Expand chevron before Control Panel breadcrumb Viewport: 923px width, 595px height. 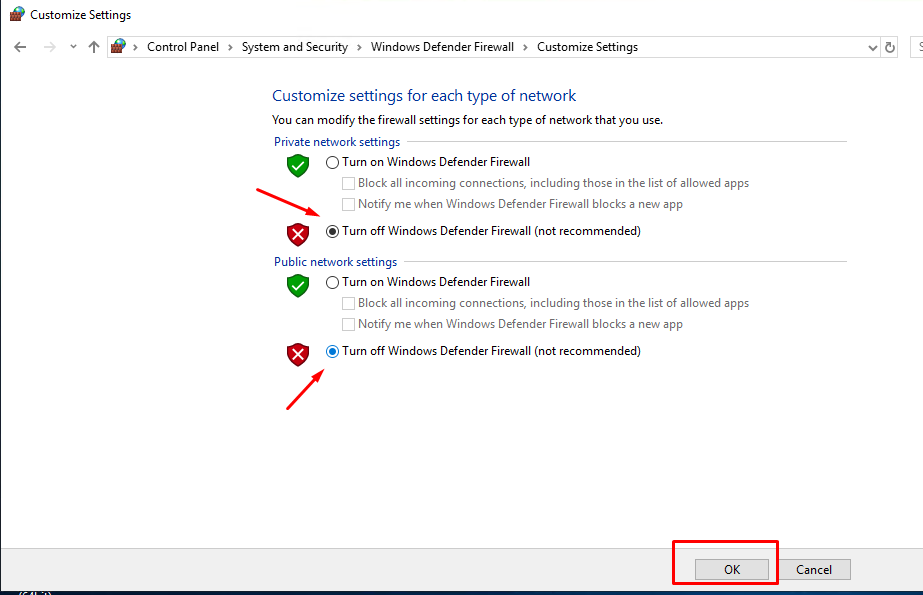tap(135, 47)
